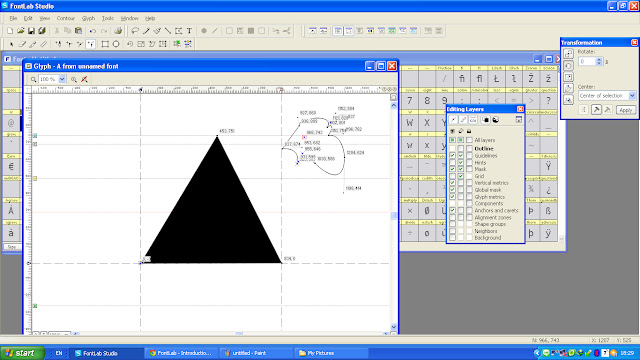Click the New file icon in toolbar

[10, 31]
